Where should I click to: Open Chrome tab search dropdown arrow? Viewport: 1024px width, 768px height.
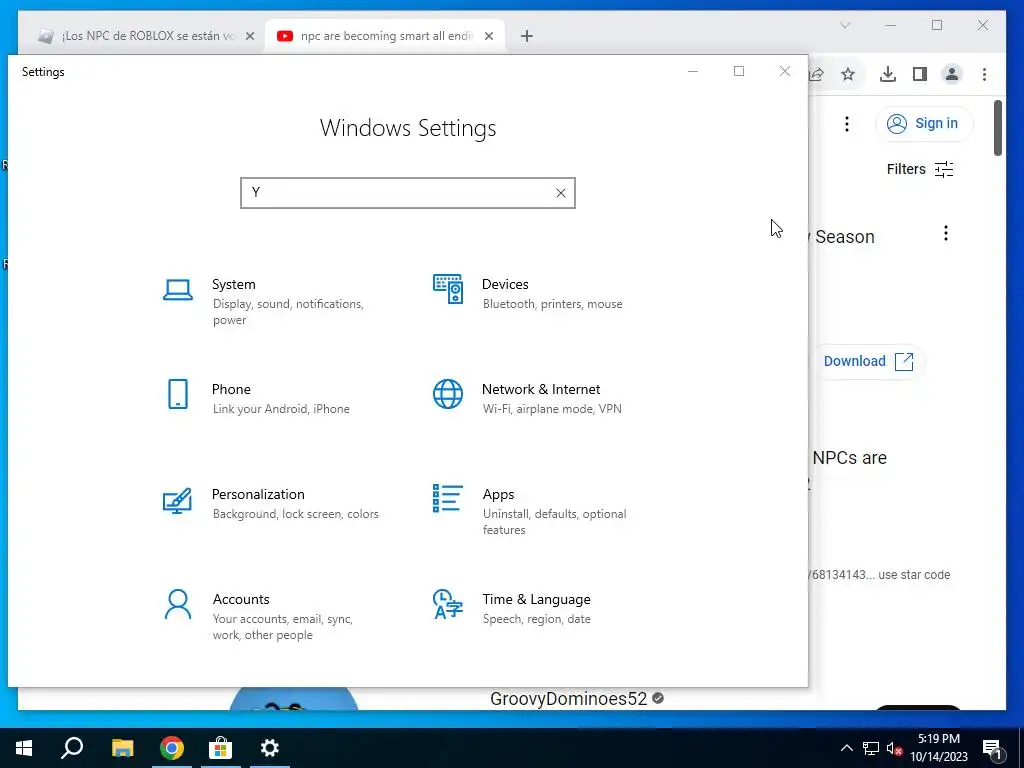click(x=845, y=25)
